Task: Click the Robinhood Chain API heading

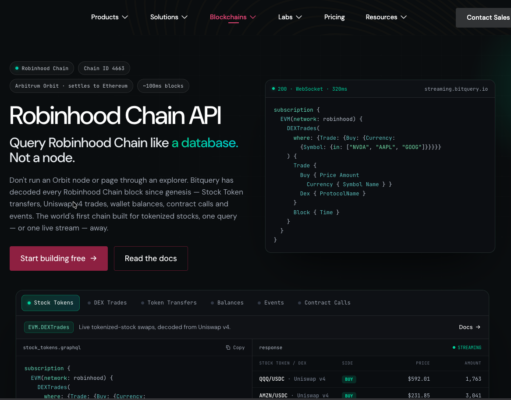Action: [x=115, y=116]
